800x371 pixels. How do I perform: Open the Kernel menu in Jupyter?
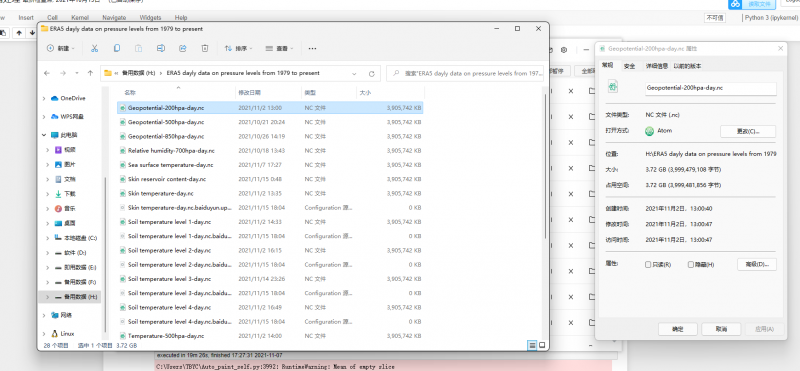coord(80,17)
